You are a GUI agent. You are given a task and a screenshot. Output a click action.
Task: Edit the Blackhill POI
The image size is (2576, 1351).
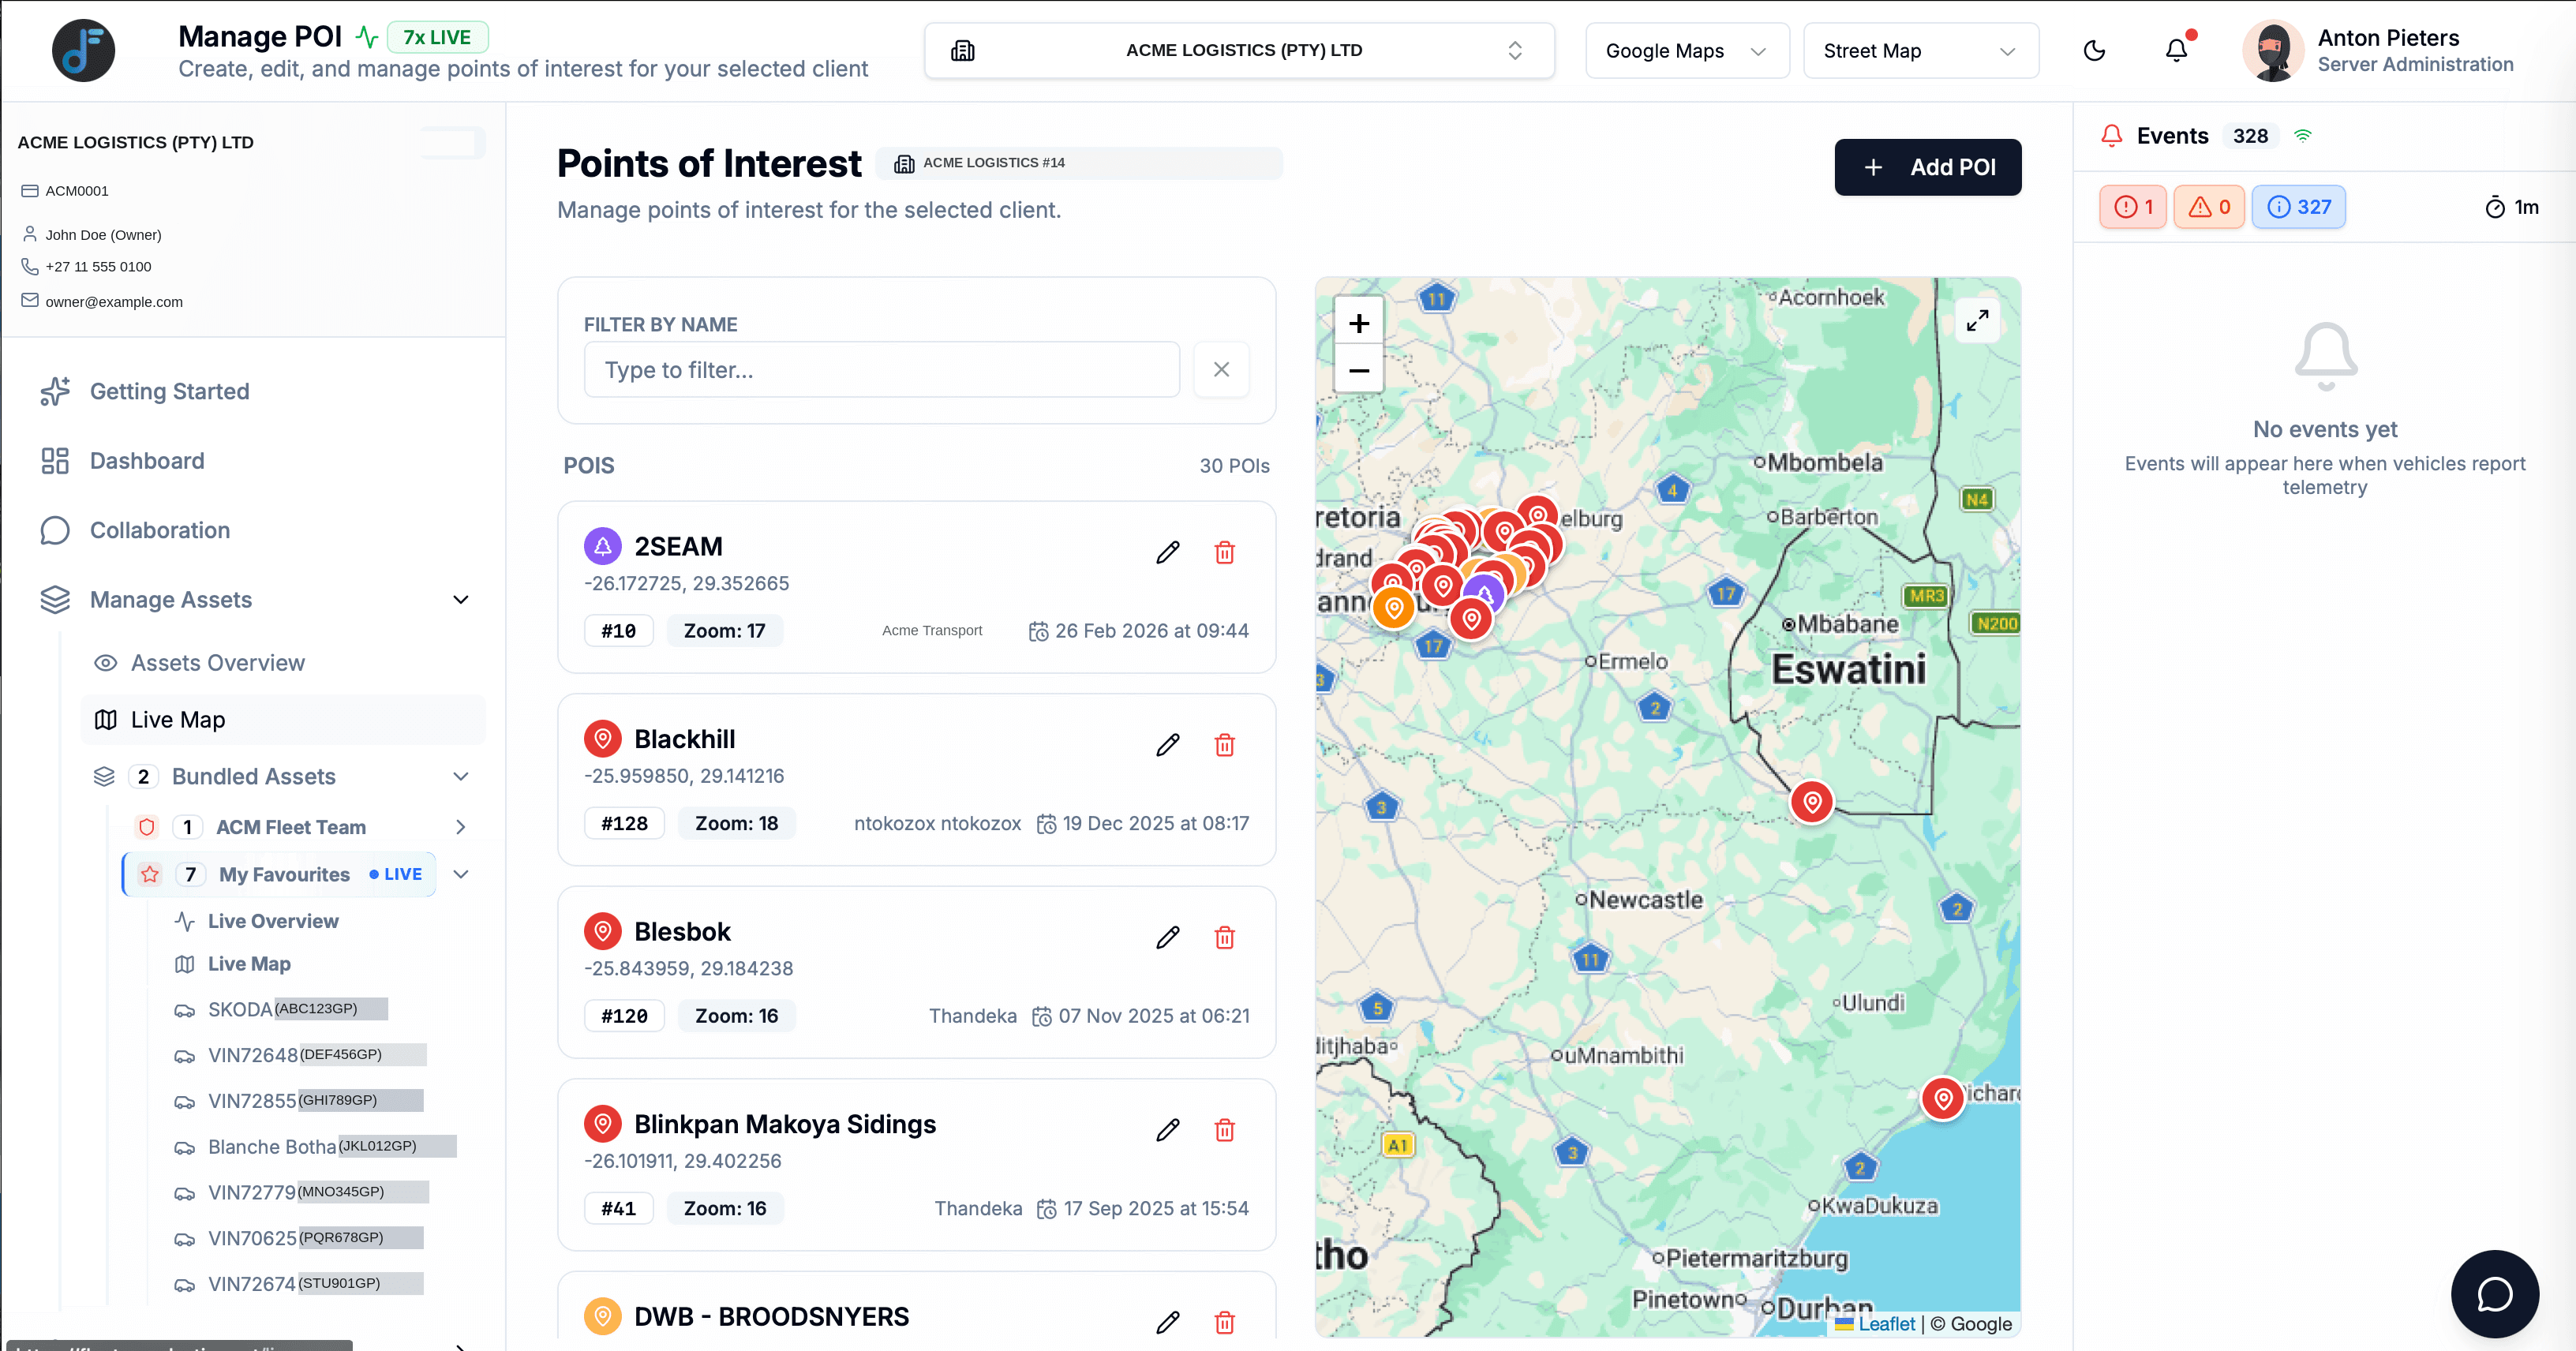[1167, 745]
